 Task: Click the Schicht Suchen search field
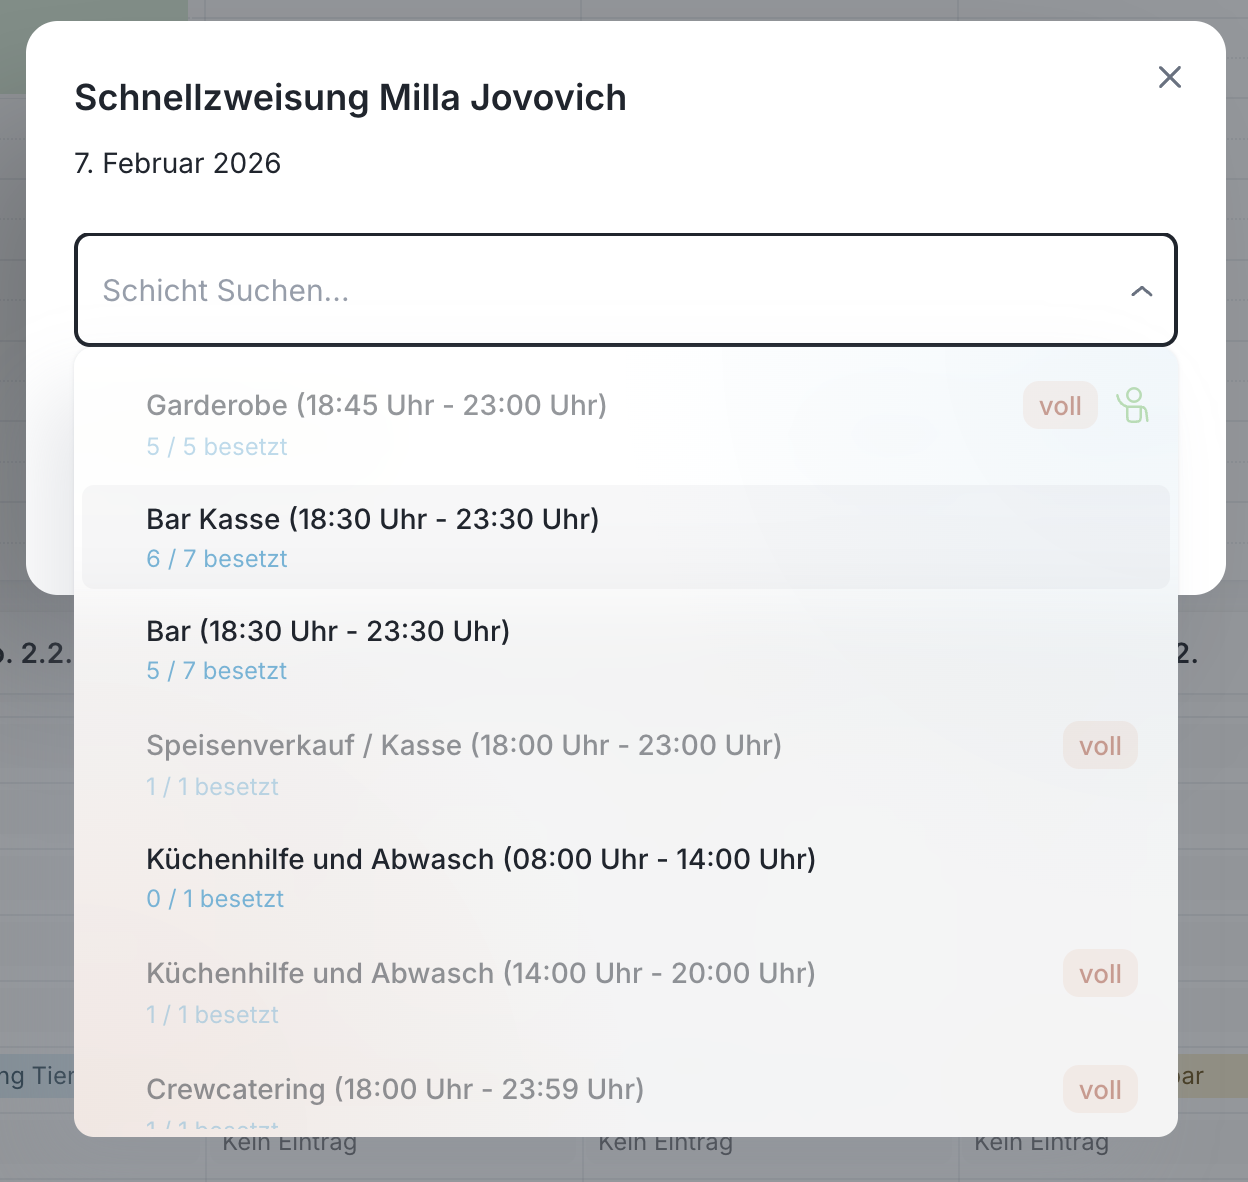tap(600, 291)
